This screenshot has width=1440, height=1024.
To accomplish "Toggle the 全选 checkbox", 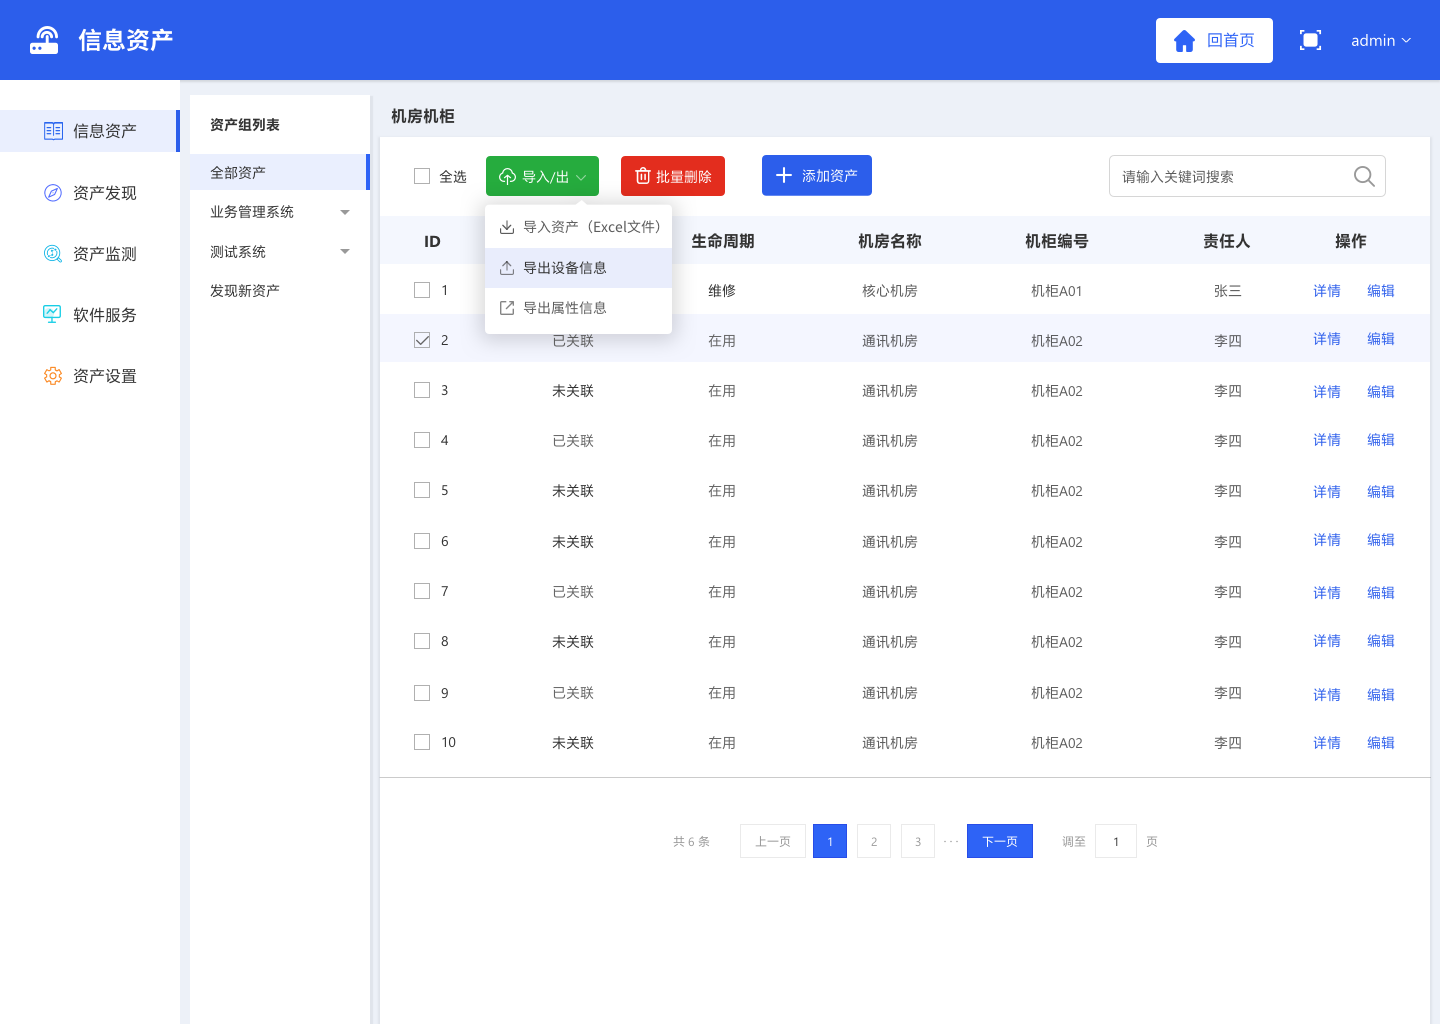I will [422, 176].
